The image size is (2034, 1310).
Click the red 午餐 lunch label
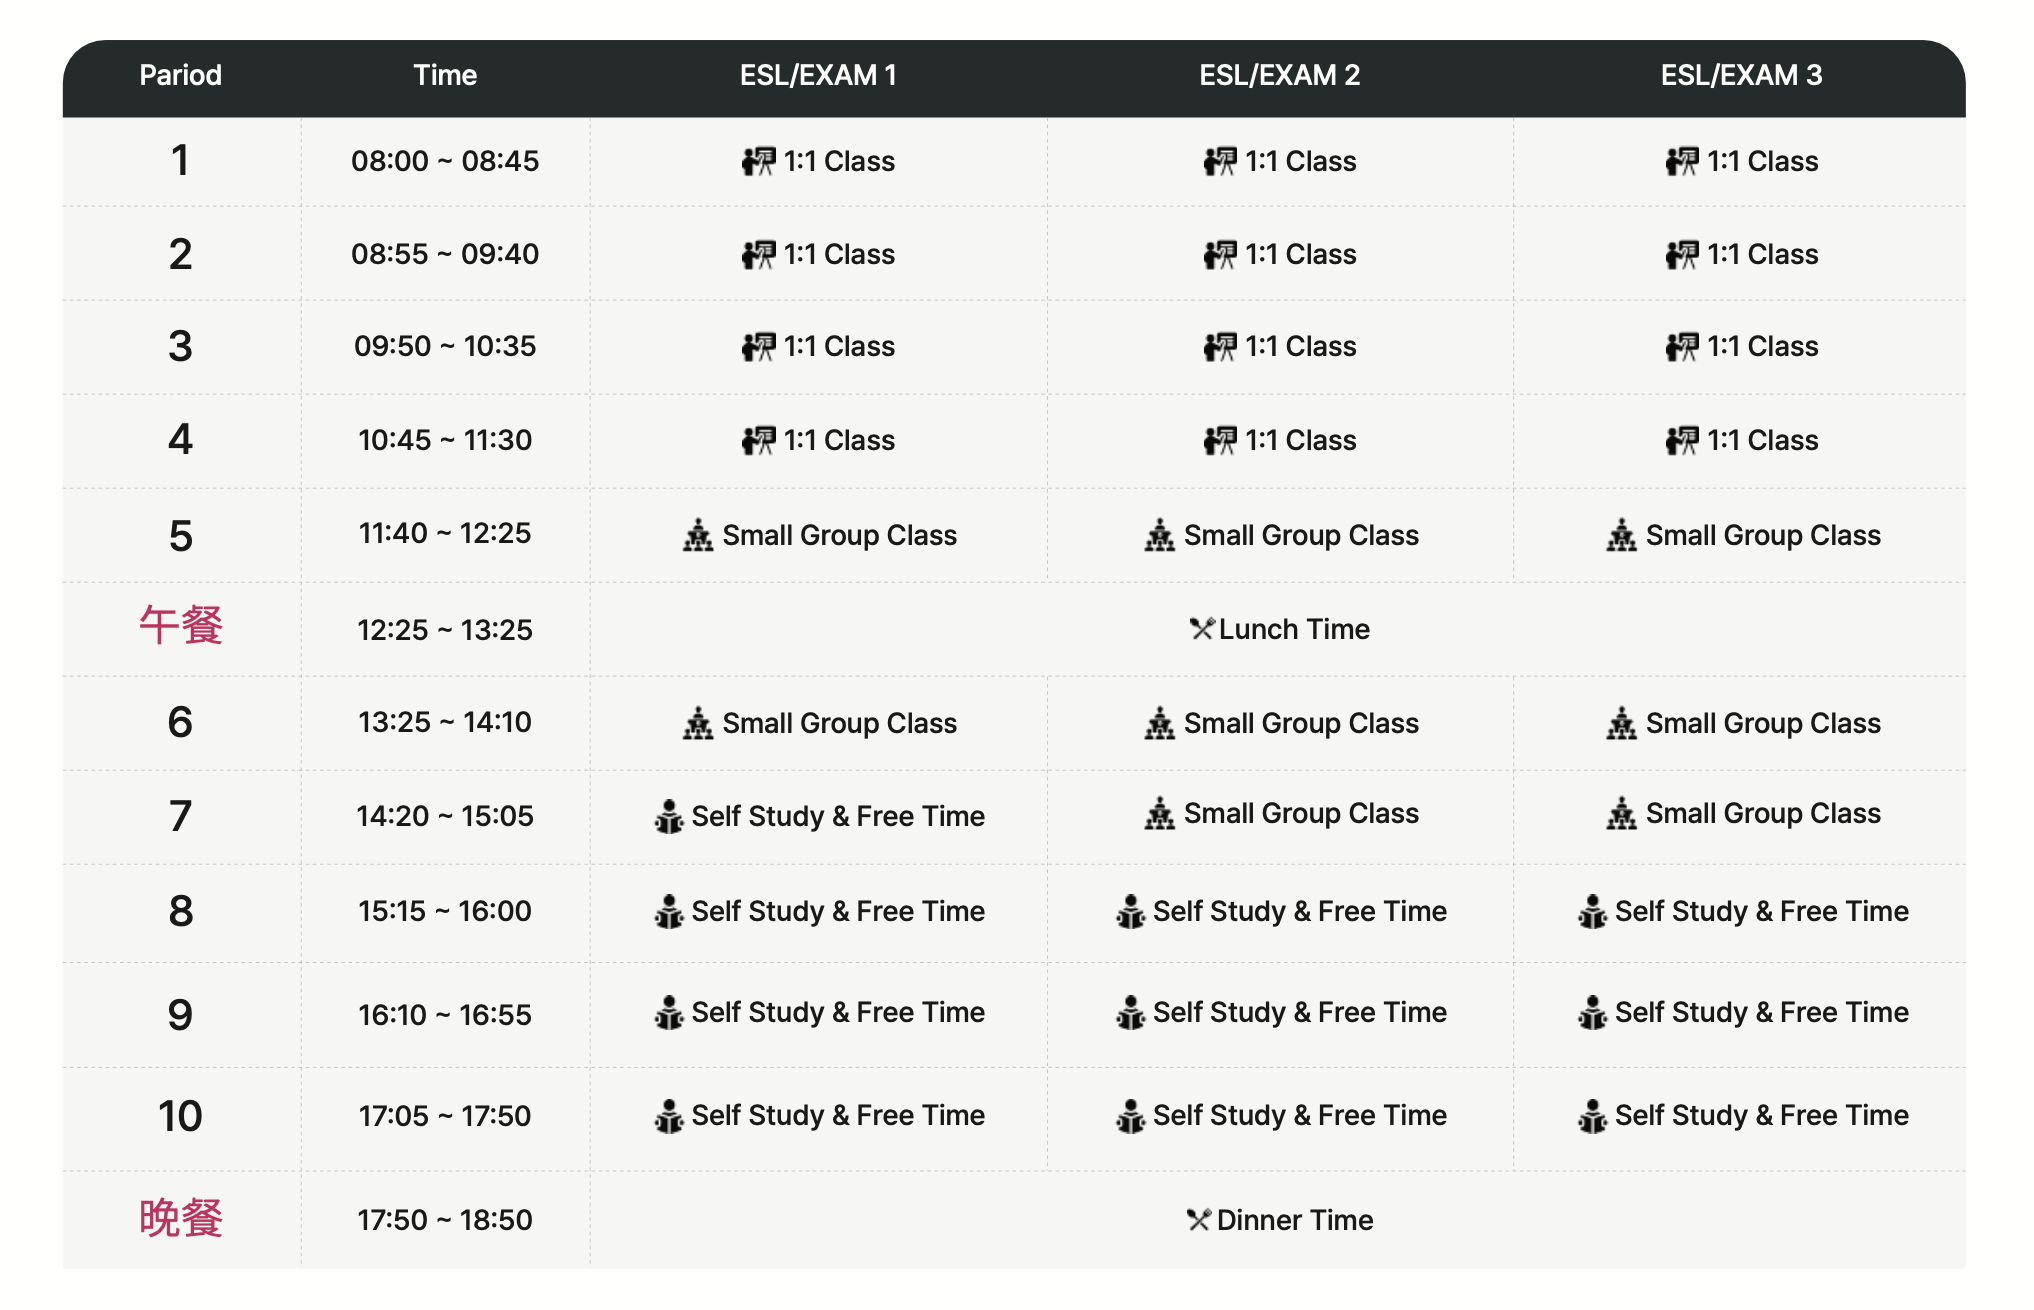tap(181, 626)
